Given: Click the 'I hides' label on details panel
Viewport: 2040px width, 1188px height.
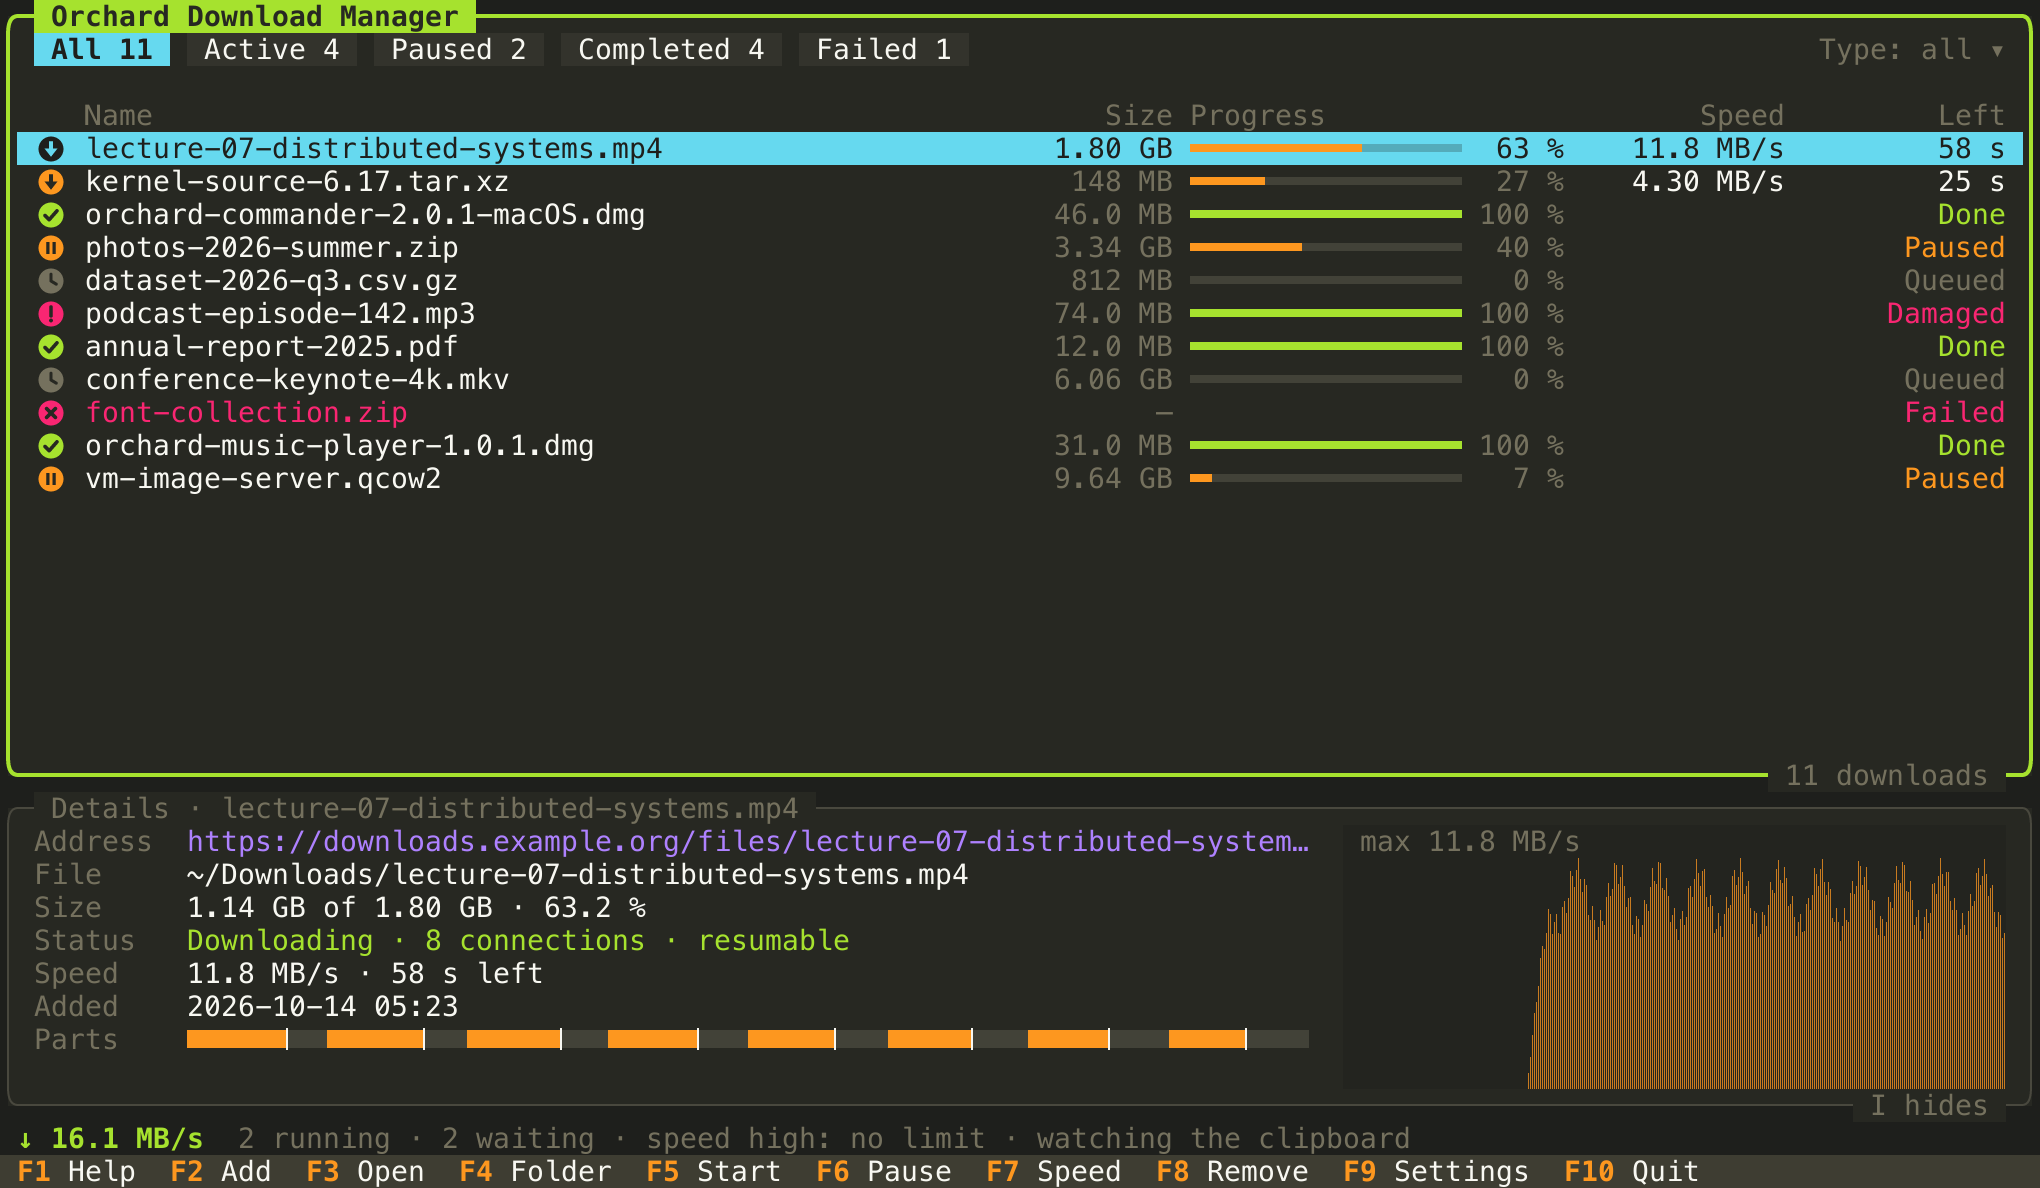Looking at the screenshot, I should [x=1929, y=1105].
